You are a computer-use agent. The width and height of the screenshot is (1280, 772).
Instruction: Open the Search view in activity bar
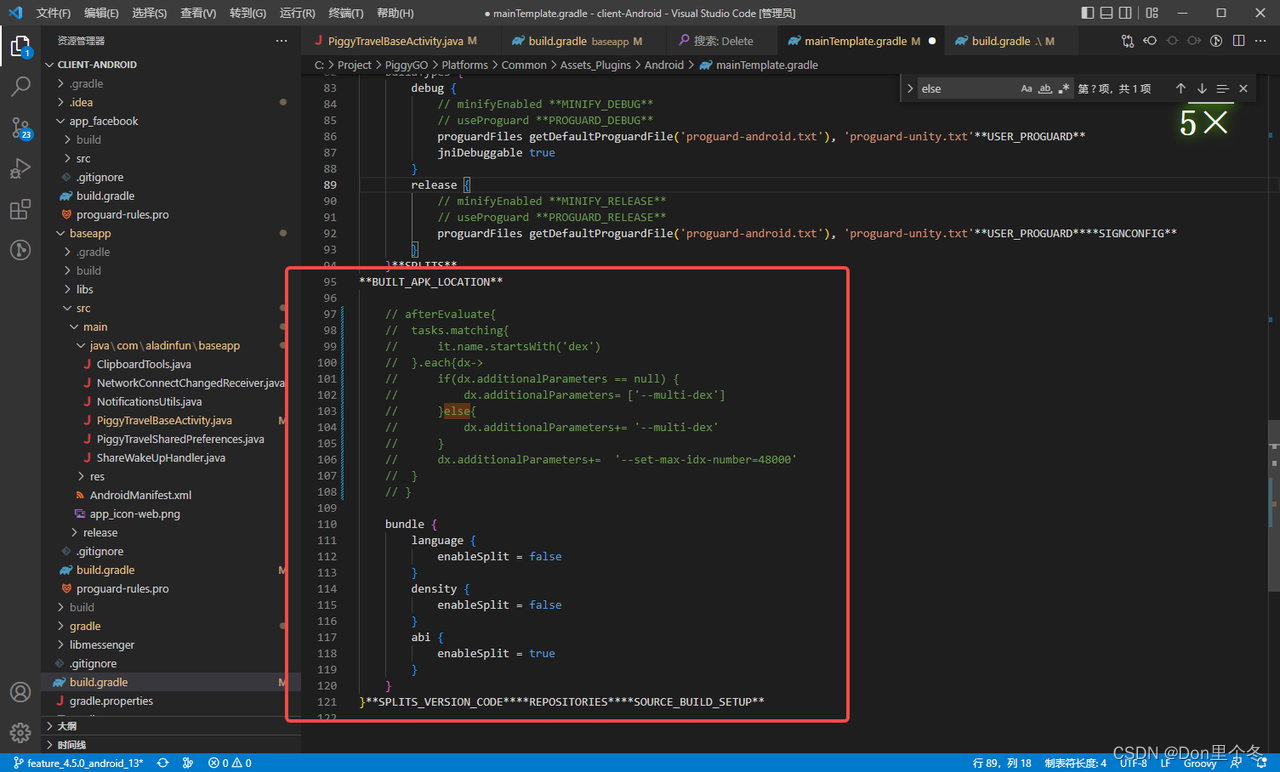(20, 87)
